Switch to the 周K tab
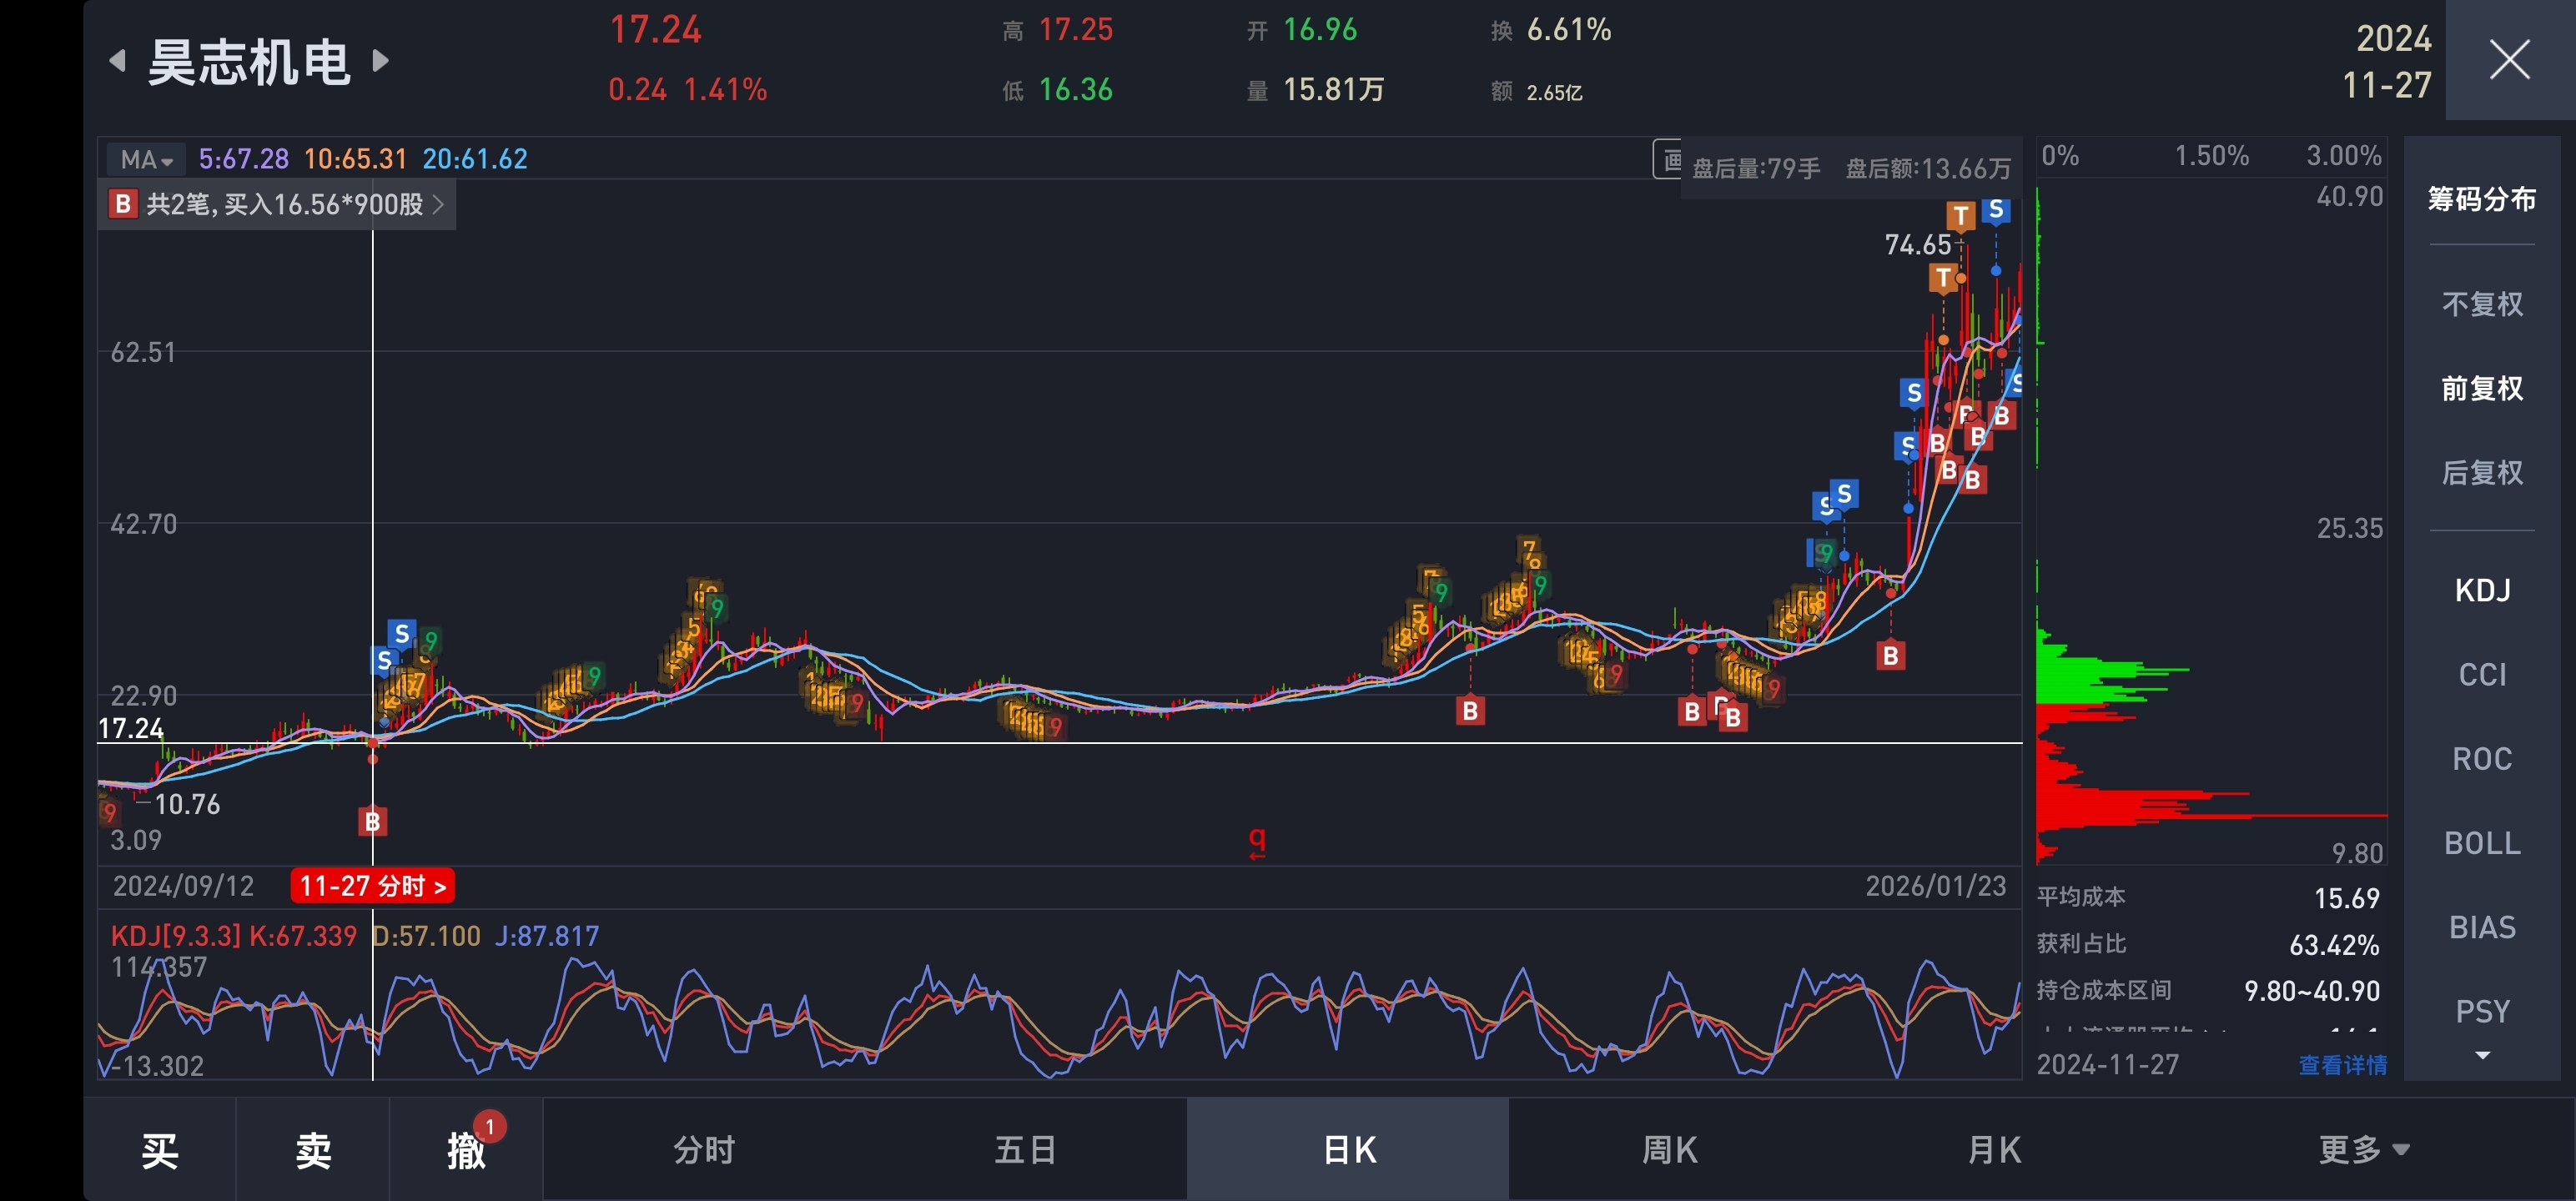 coord(1669,1149)
